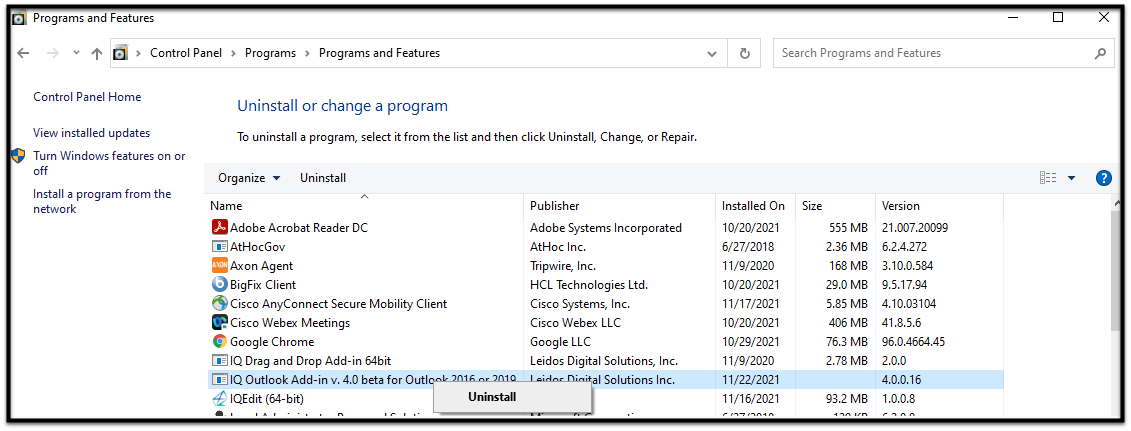Viewport: 1131px width, 431px height.
Task: Select the Adobe Acrobat Reader DC name
Action: tap(299, 228)
